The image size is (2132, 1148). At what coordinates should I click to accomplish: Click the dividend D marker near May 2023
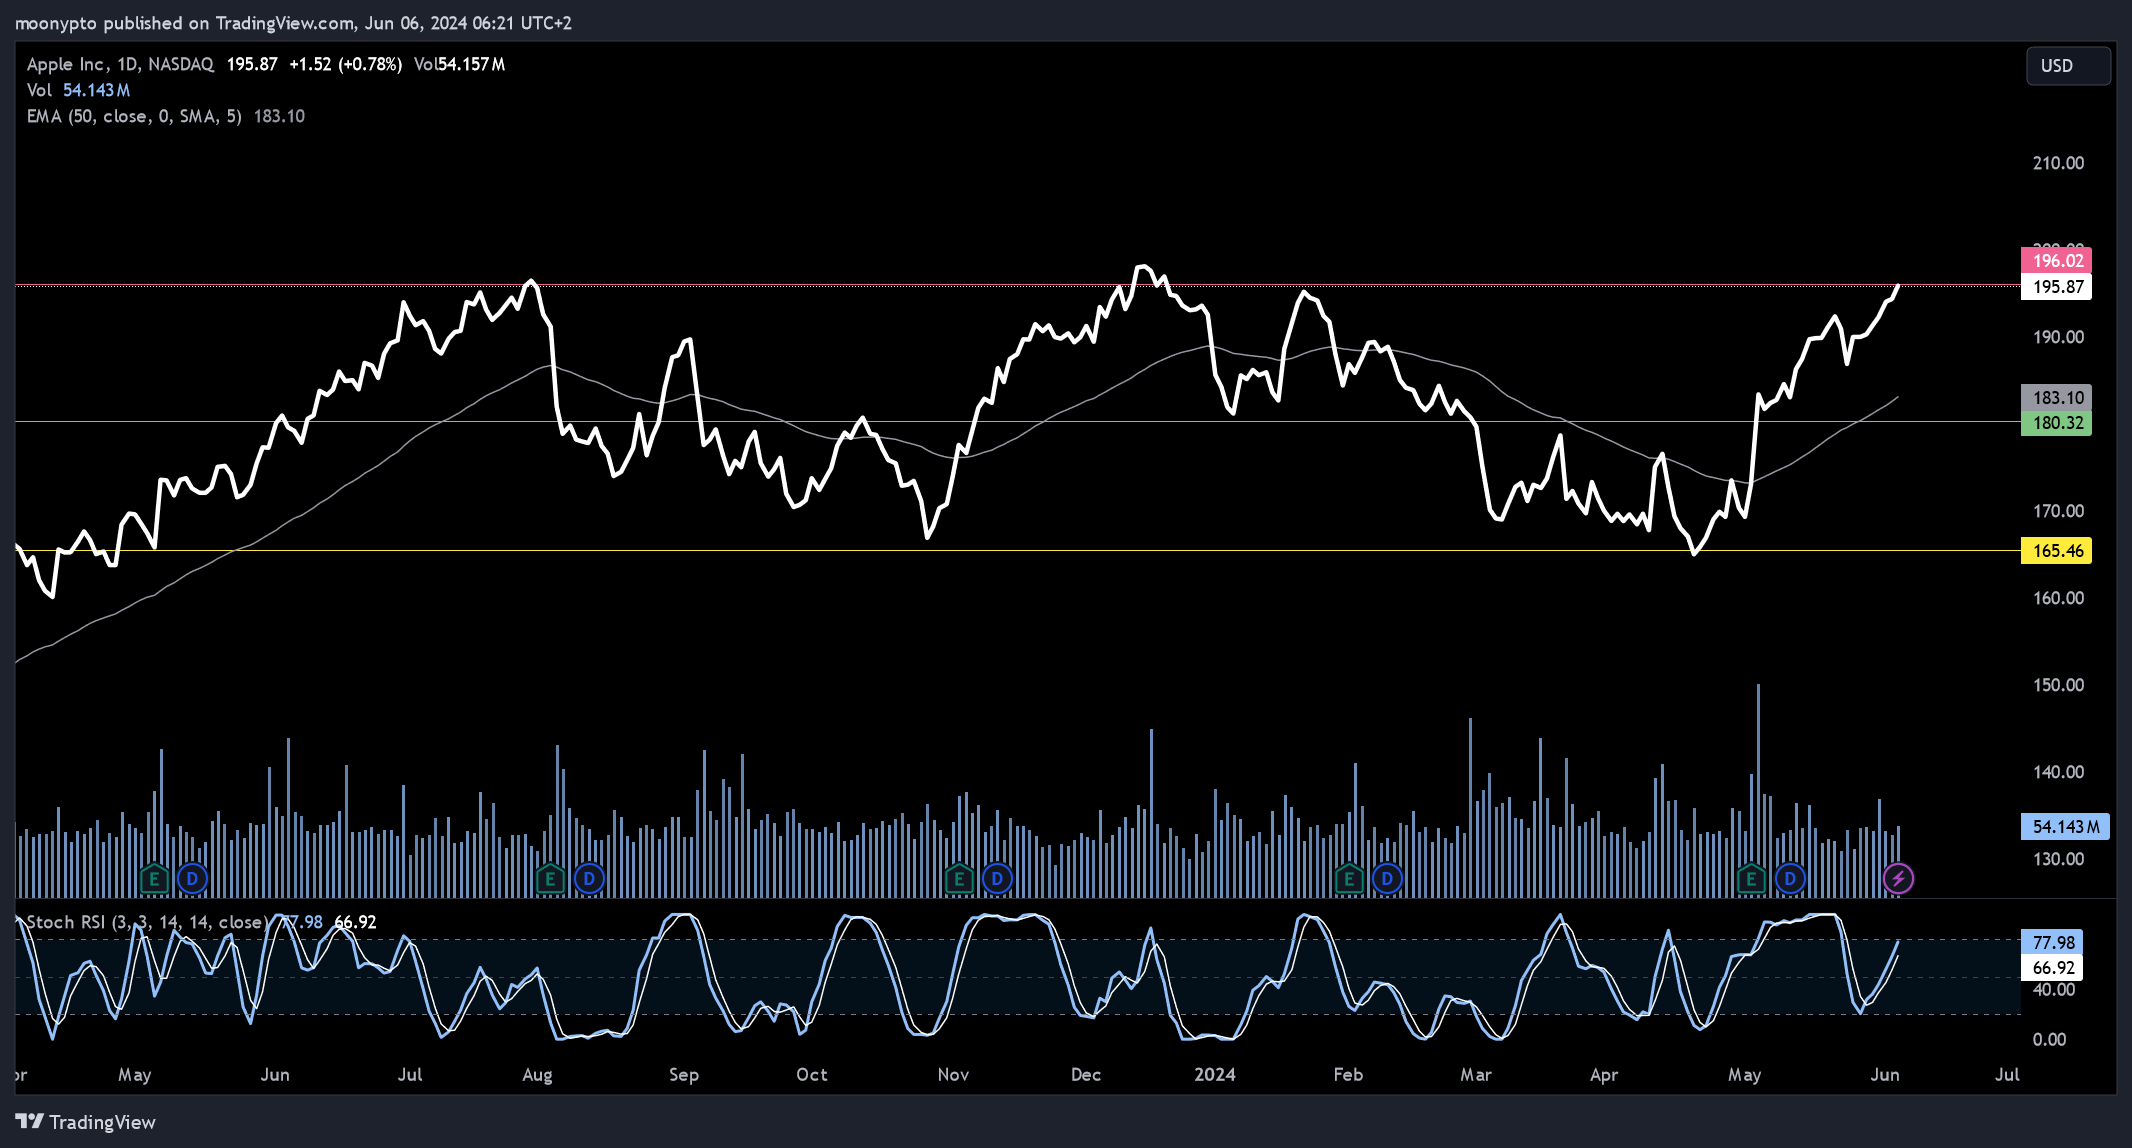tap(192, 879)
